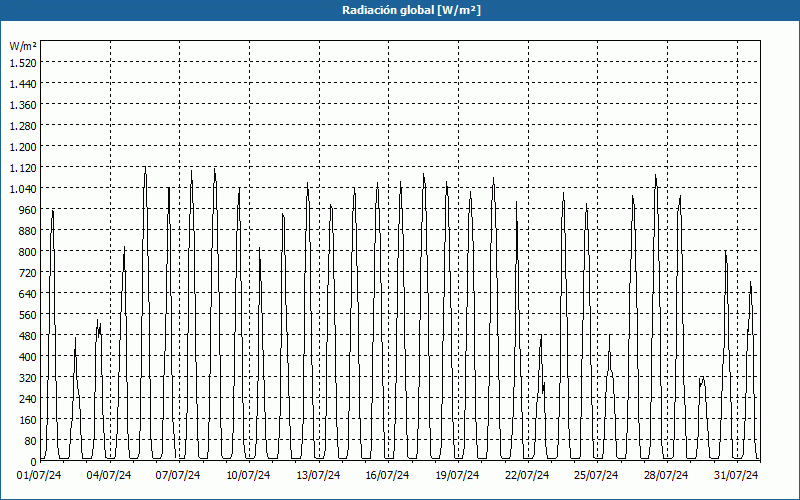
Task: Select the 1.280 y-axis value
Action: [23, 126]
